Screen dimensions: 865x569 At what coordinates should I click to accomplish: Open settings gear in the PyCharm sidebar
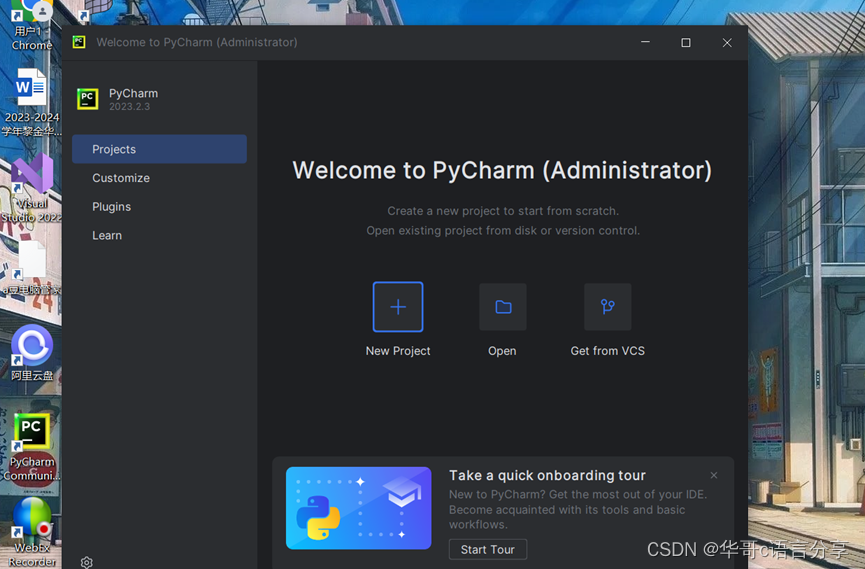(x=87, y=562)
